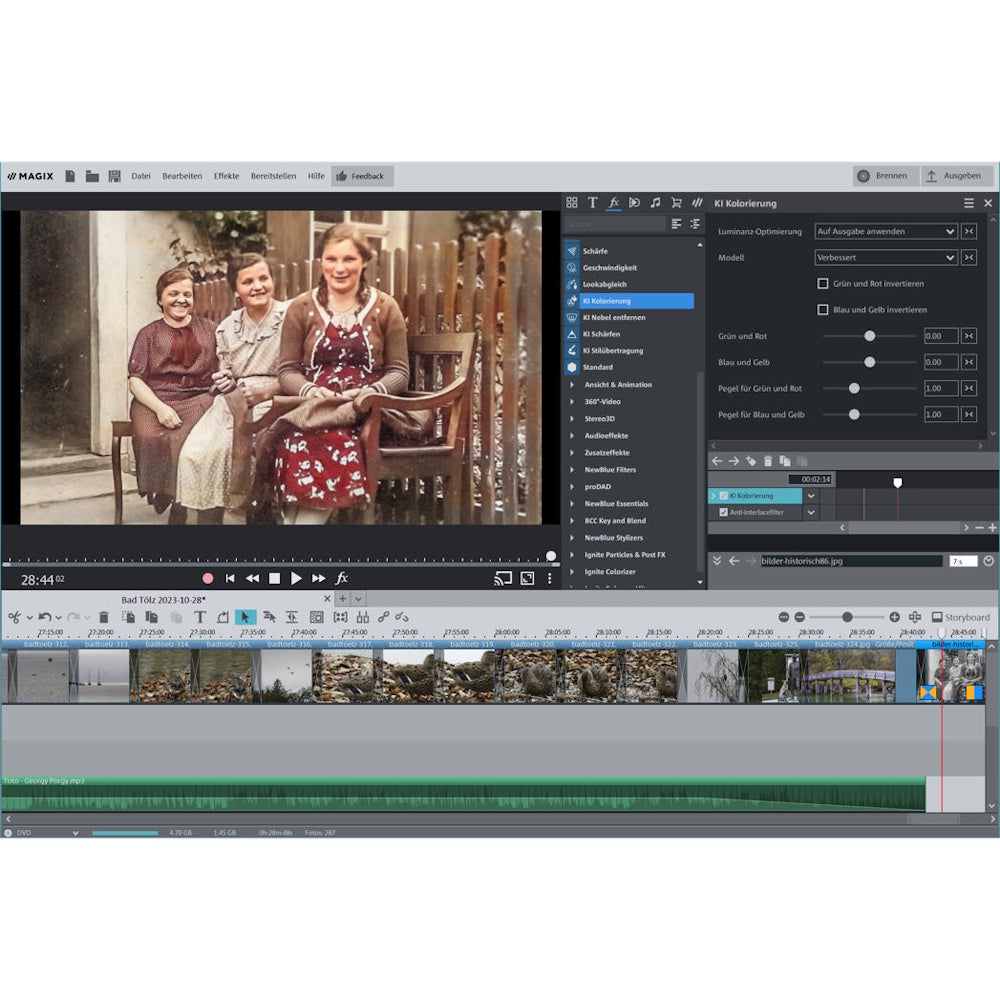Click the Ausgeben button
Image resolution: width=1000 pixels, height=1000 pixels.
(x=956, y=175)
